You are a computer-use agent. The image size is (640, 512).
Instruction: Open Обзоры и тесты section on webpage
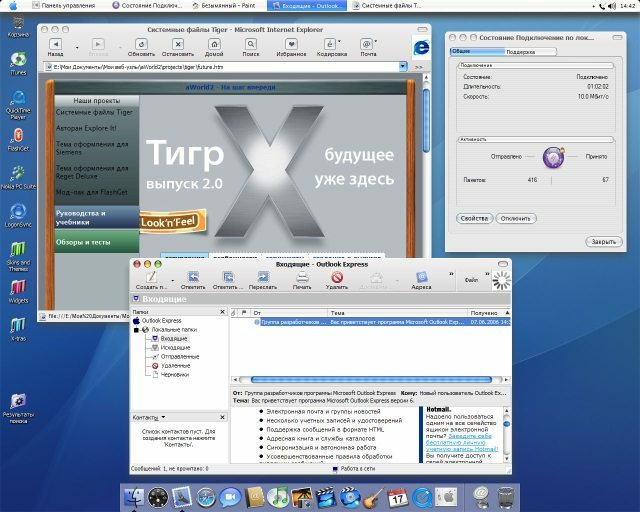click(97, 242)
